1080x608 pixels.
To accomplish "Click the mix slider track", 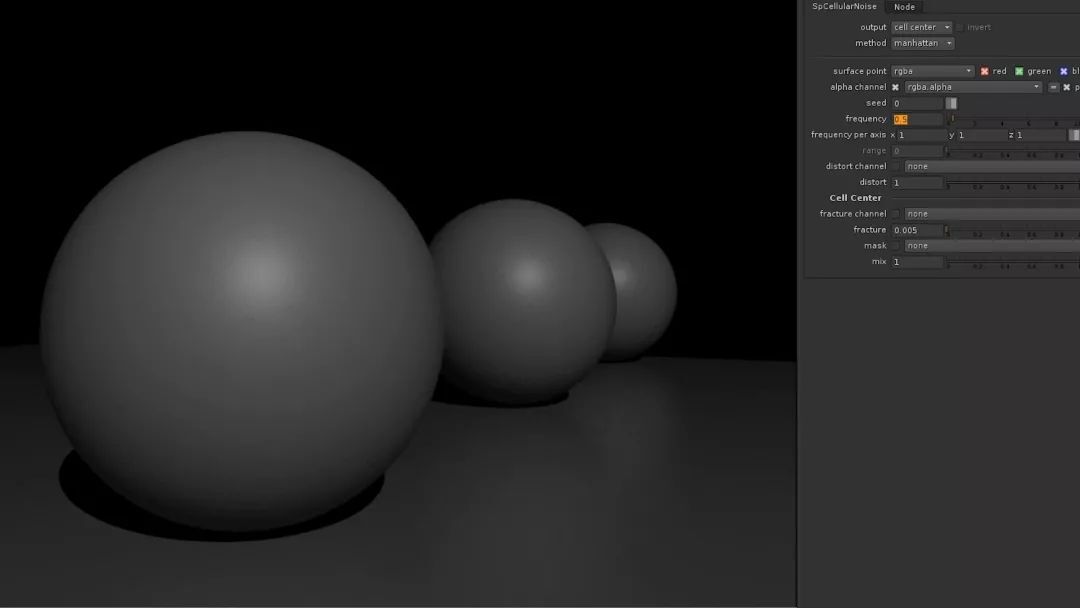I will point(1010,262).
